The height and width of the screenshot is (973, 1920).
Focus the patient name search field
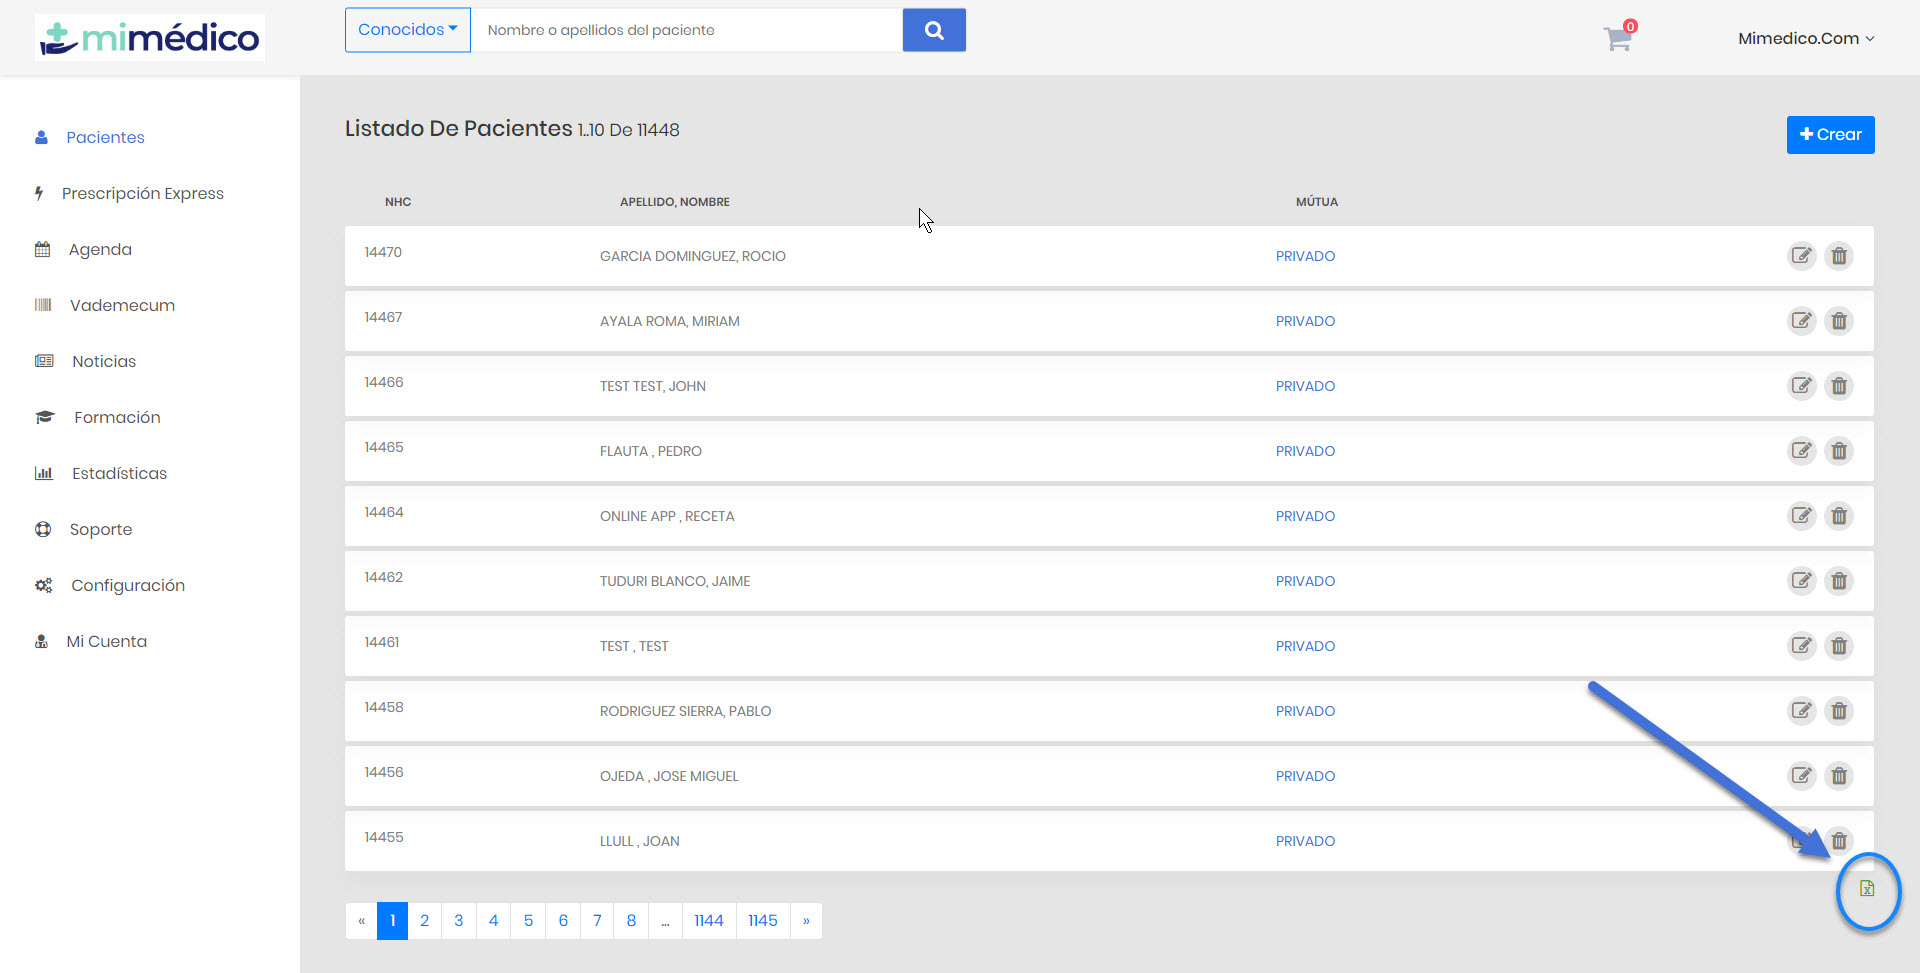pyautogui.click(x=686, y=30)
